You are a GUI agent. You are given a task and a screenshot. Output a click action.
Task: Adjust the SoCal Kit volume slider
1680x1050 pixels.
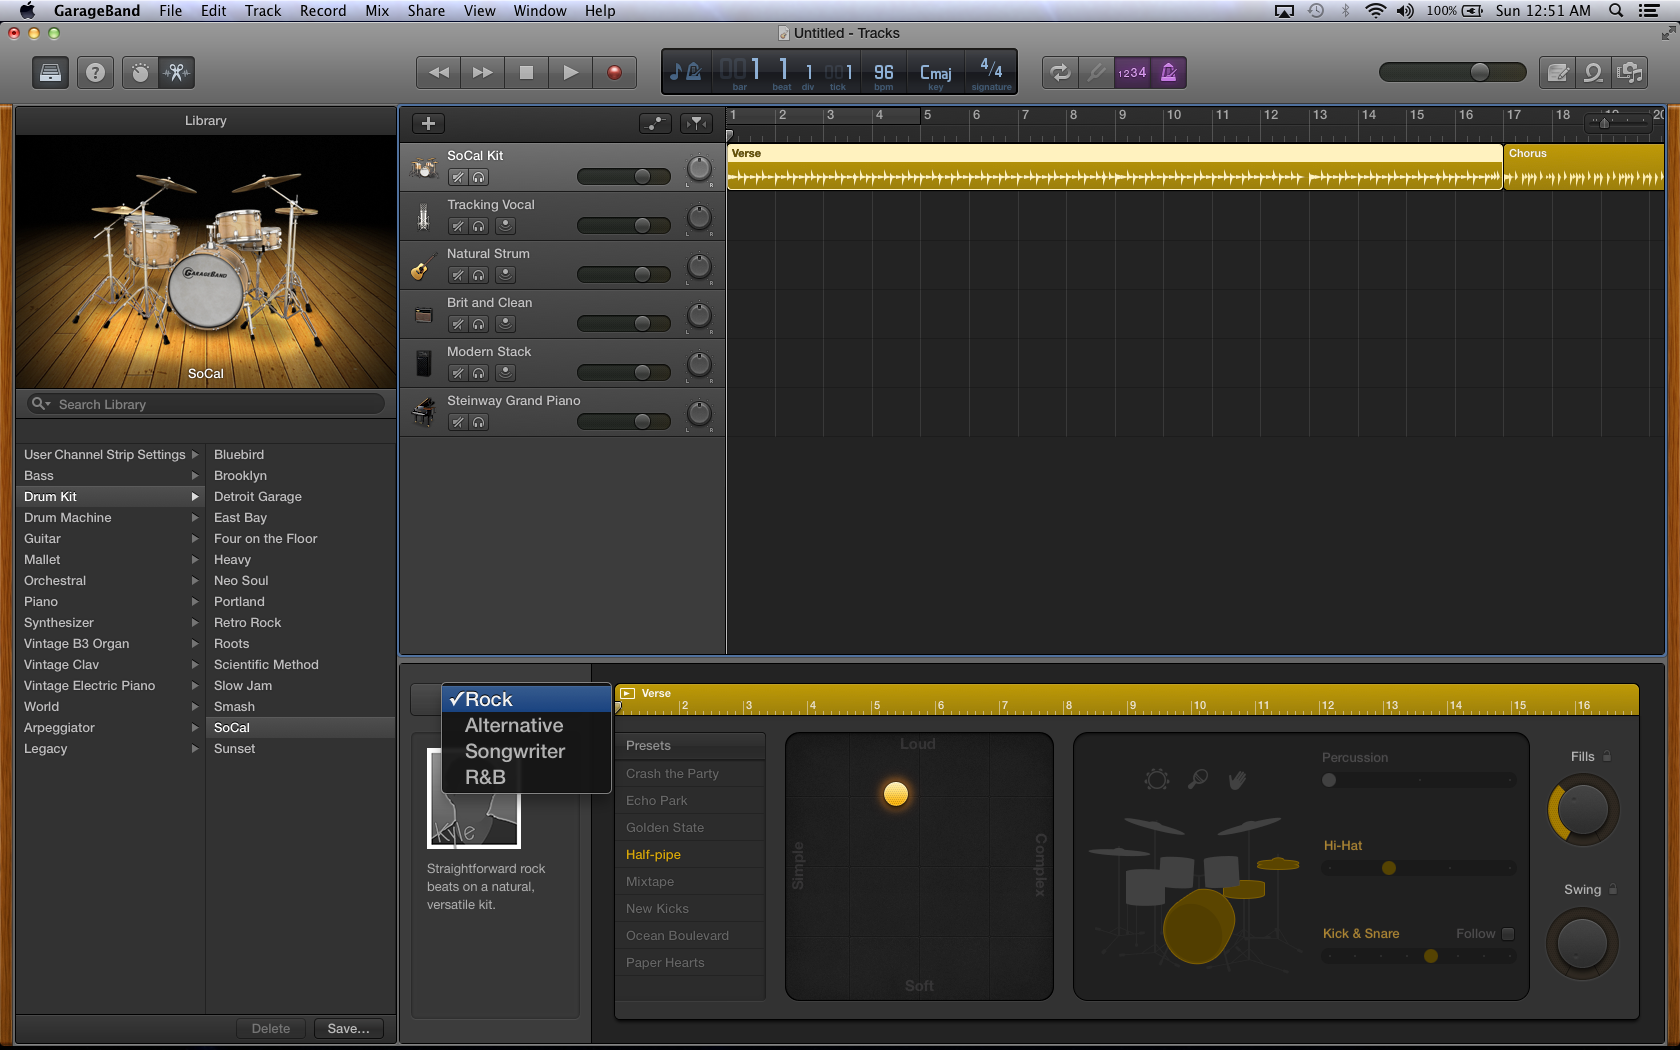[624, 177]
